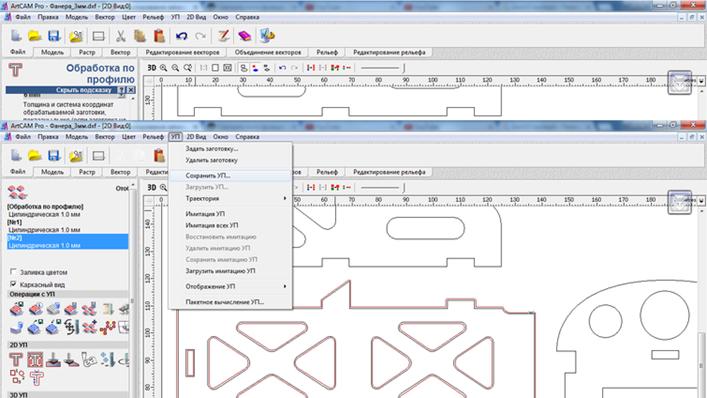The height and width of the screenshot is (398, 707).
Task: Switch to Редактирование векторов tab in background window
Action: [182, 52]
